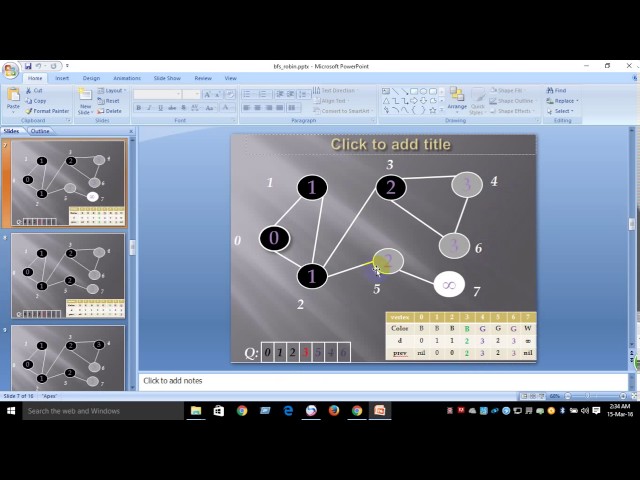Save presentation from Quick Access Toolbar

pos(28,66)
